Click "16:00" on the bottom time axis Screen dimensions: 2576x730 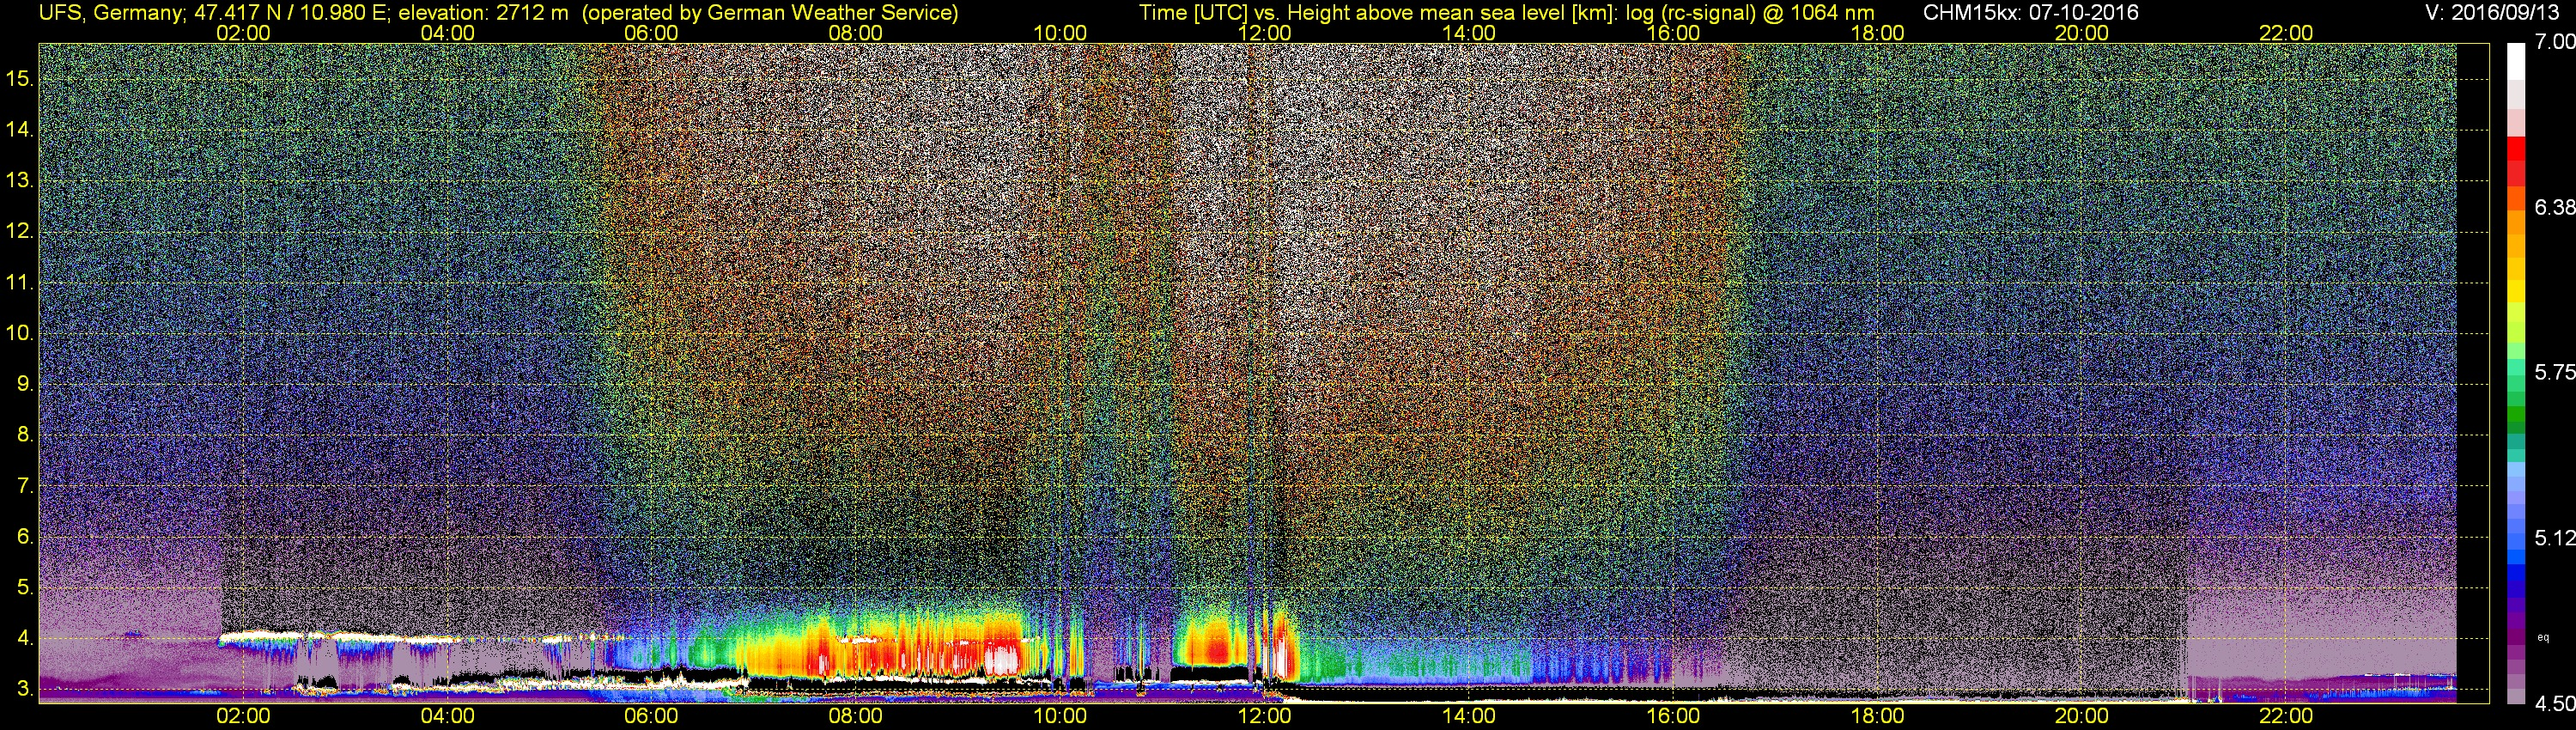[1673, 716]
